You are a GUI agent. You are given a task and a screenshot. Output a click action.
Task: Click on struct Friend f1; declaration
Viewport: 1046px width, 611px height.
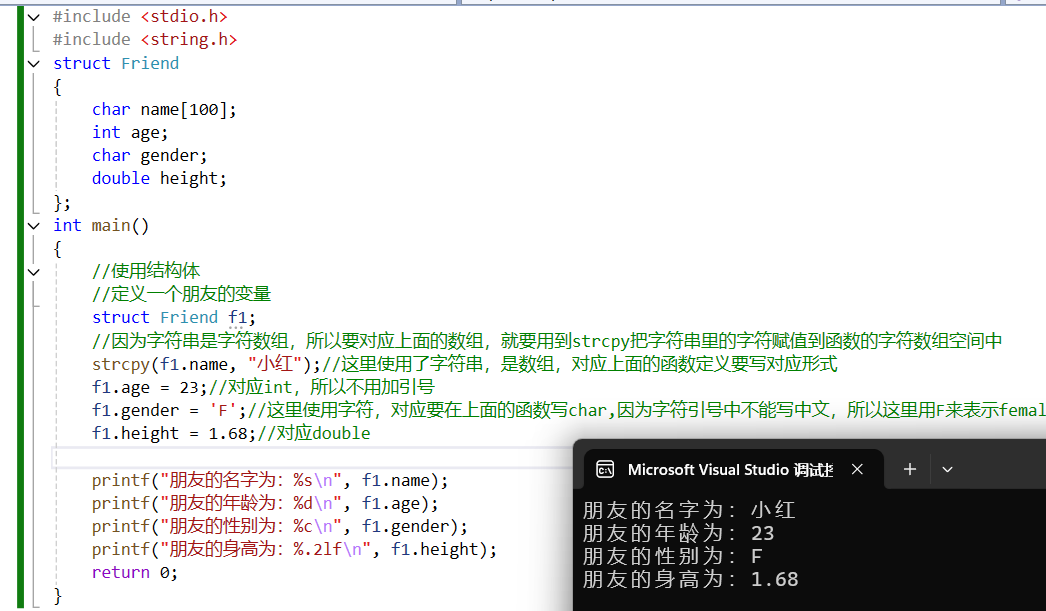[x=173, y=318]
